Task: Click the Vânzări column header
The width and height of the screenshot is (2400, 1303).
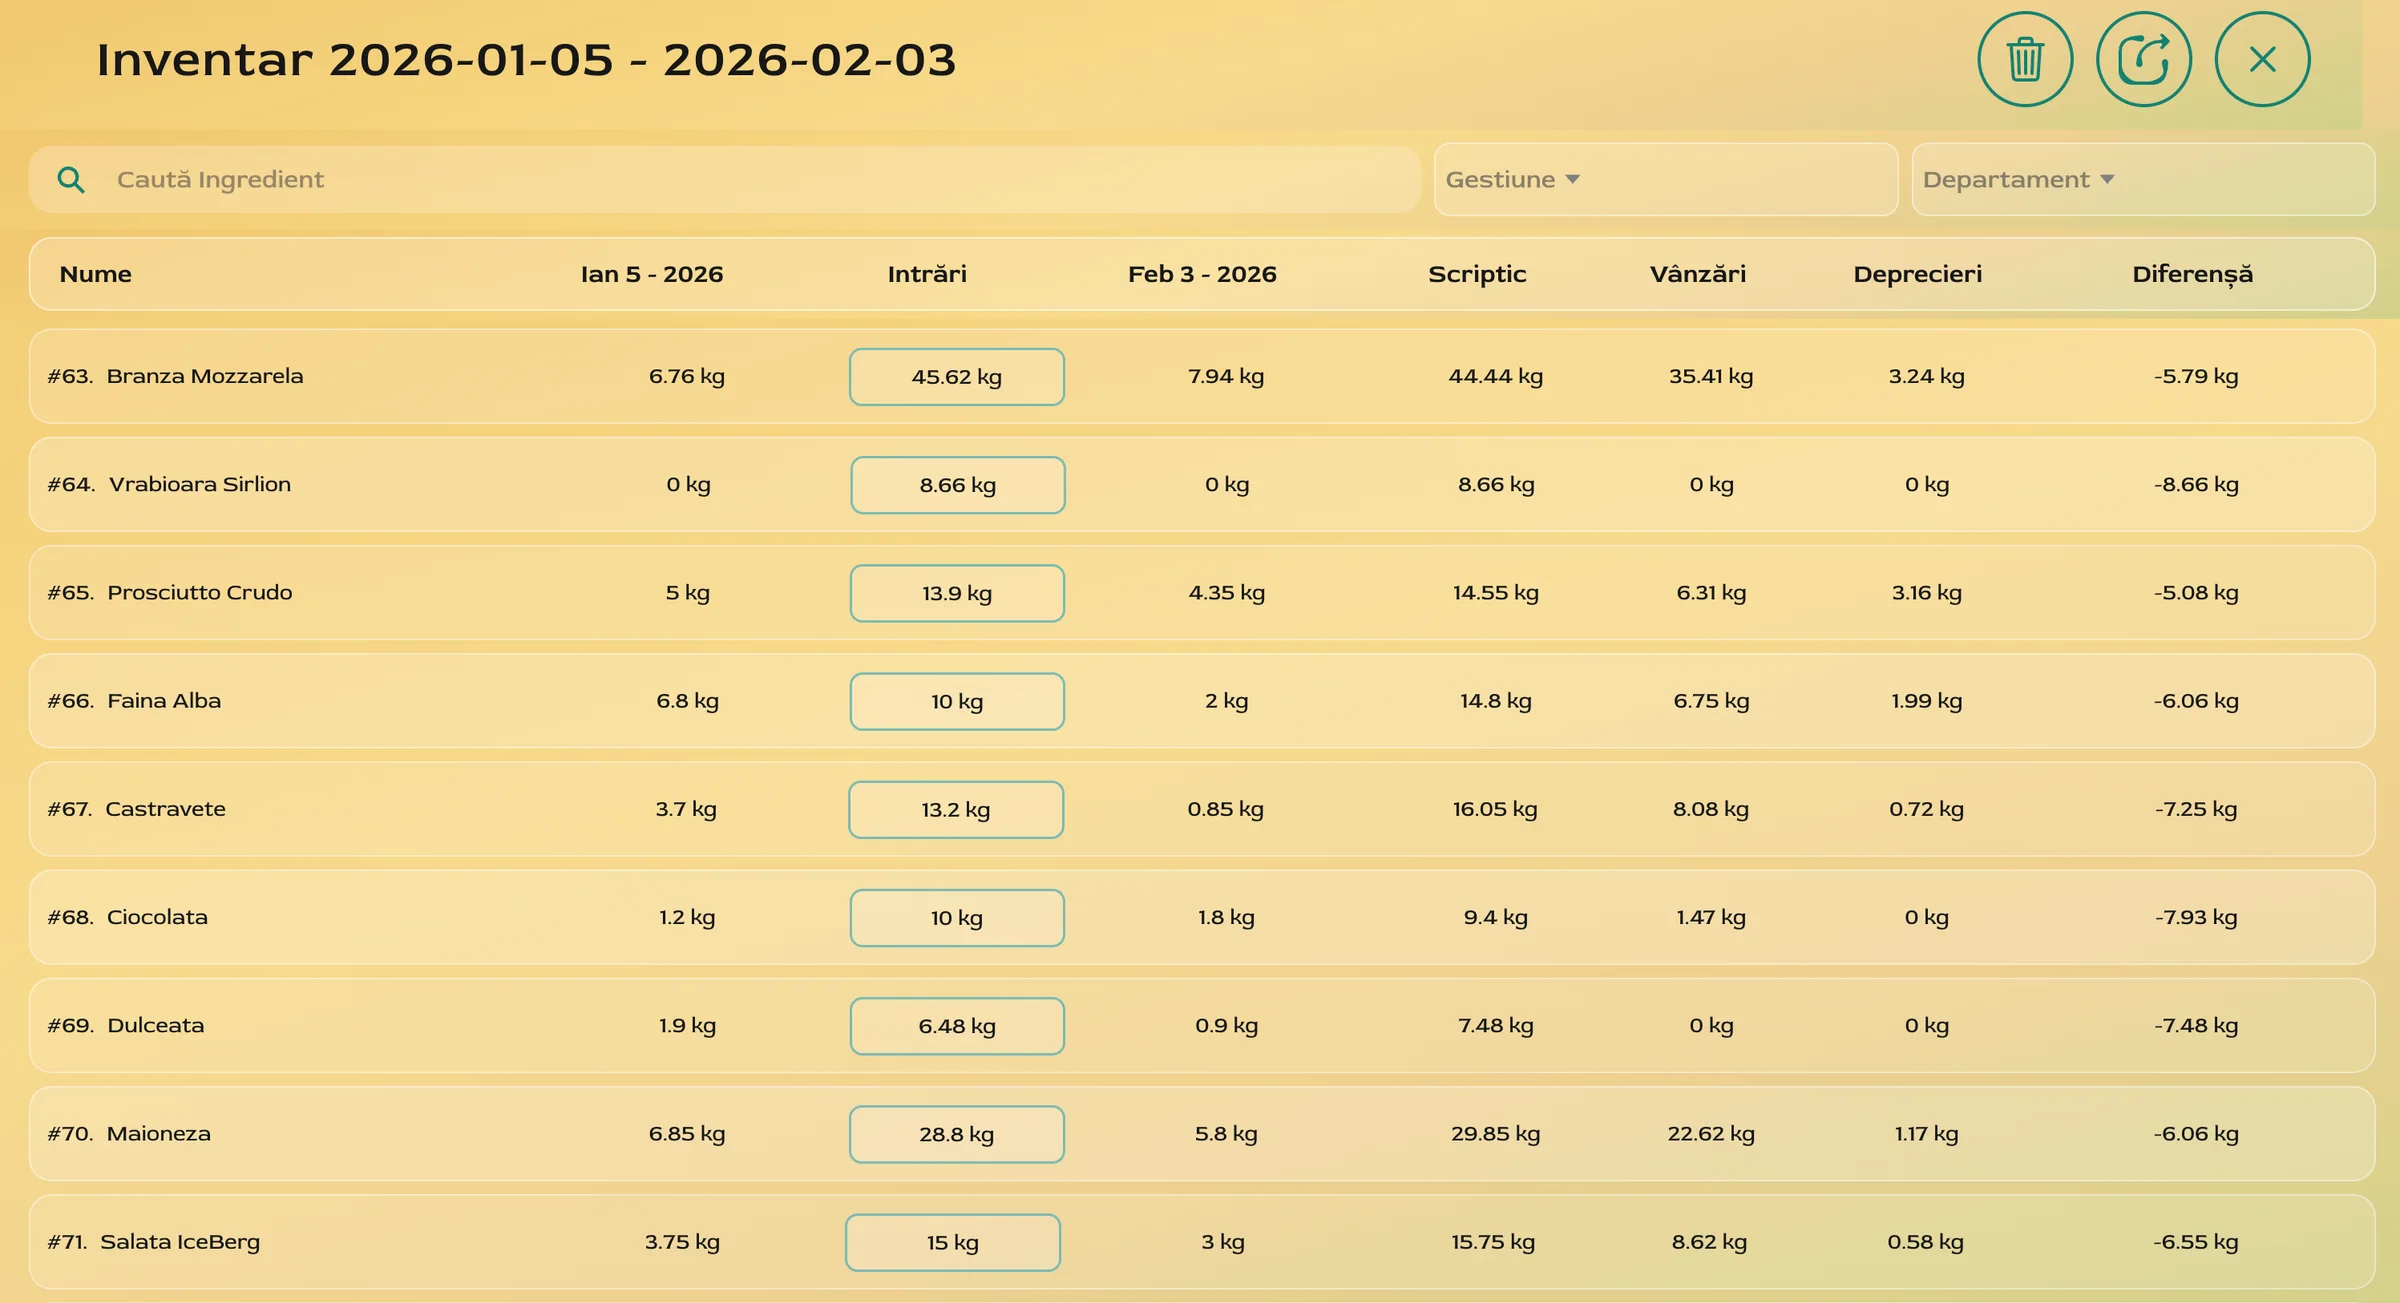Action: (x=1697, y=274)
